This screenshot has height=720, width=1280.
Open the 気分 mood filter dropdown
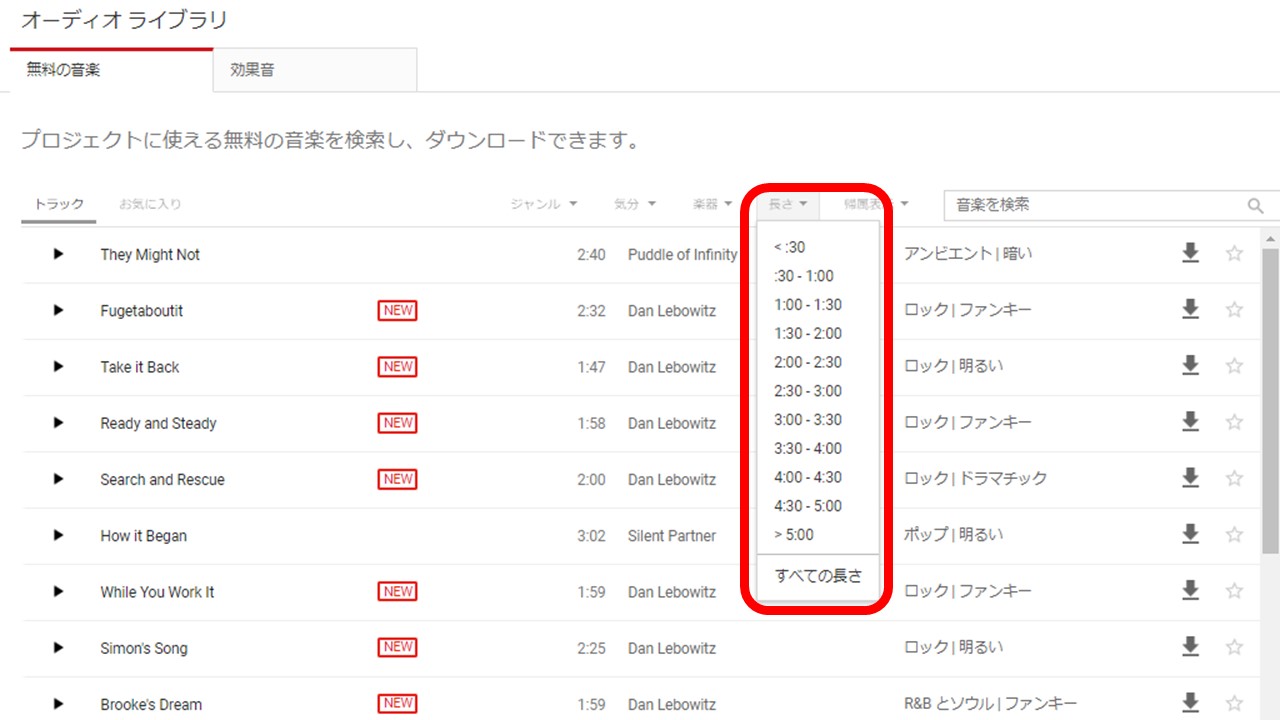pyautogui.click(x=635, y=204)
